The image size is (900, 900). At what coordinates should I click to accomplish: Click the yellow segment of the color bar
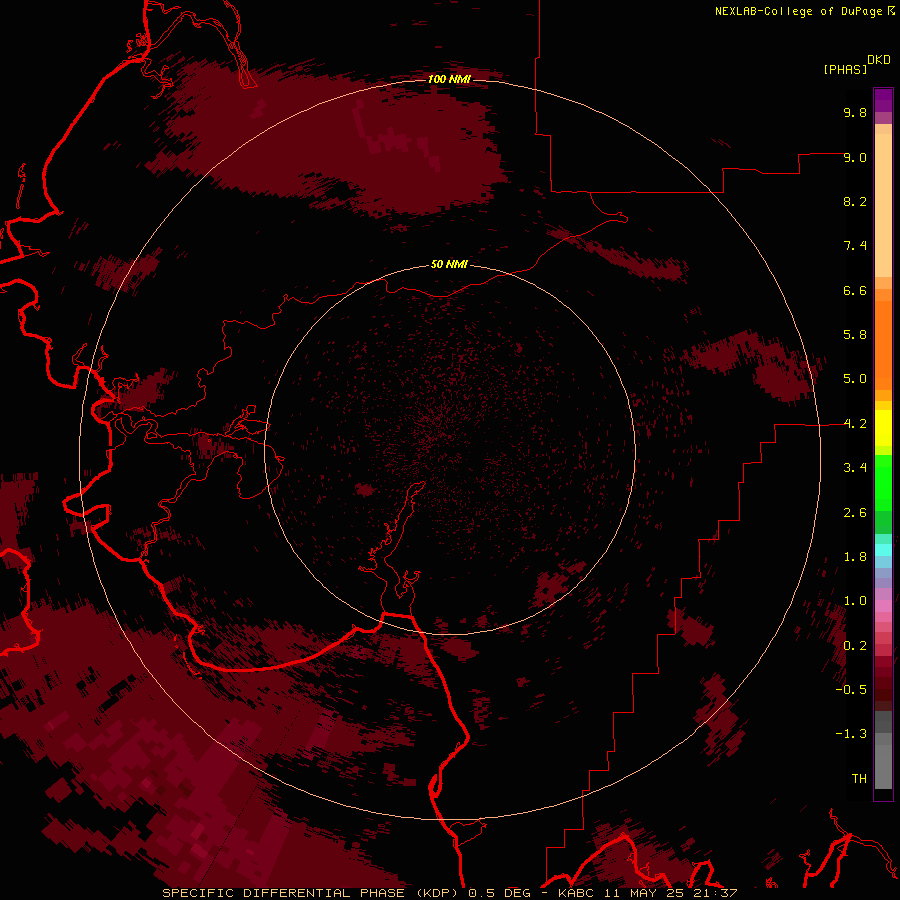click(883, 428)
